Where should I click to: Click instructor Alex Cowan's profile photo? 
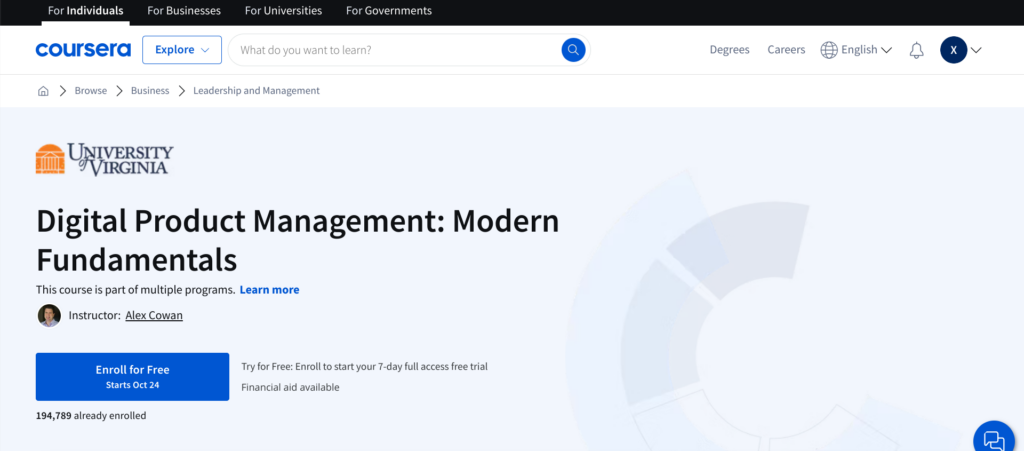click(x=49, y=316)
